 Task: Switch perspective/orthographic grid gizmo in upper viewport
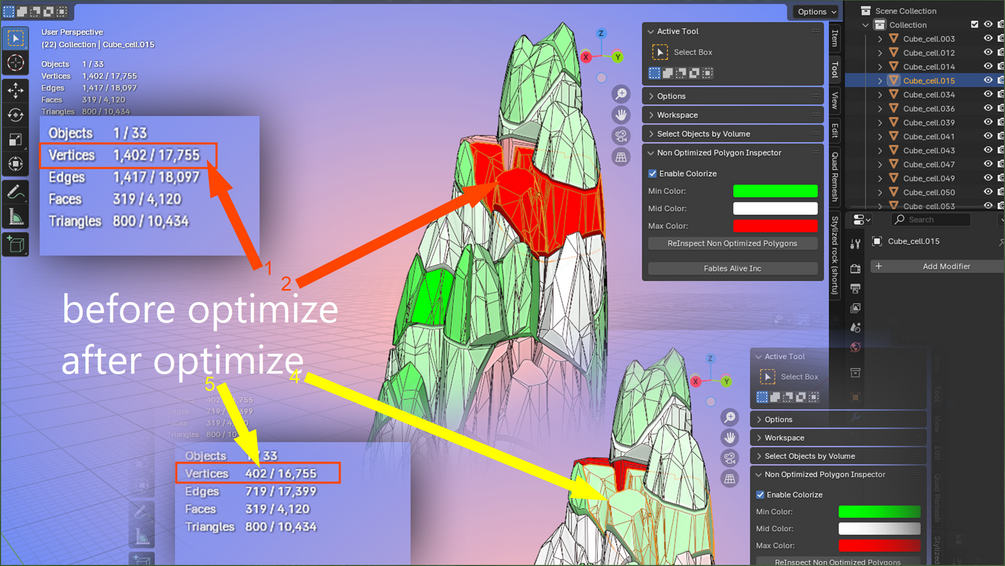(620, 156)
